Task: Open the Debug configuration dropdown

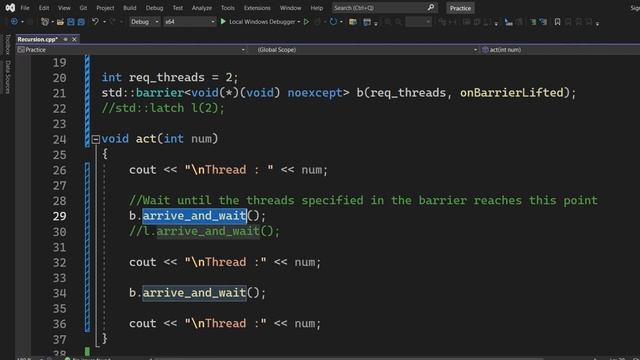Action: tap(144, 22)
